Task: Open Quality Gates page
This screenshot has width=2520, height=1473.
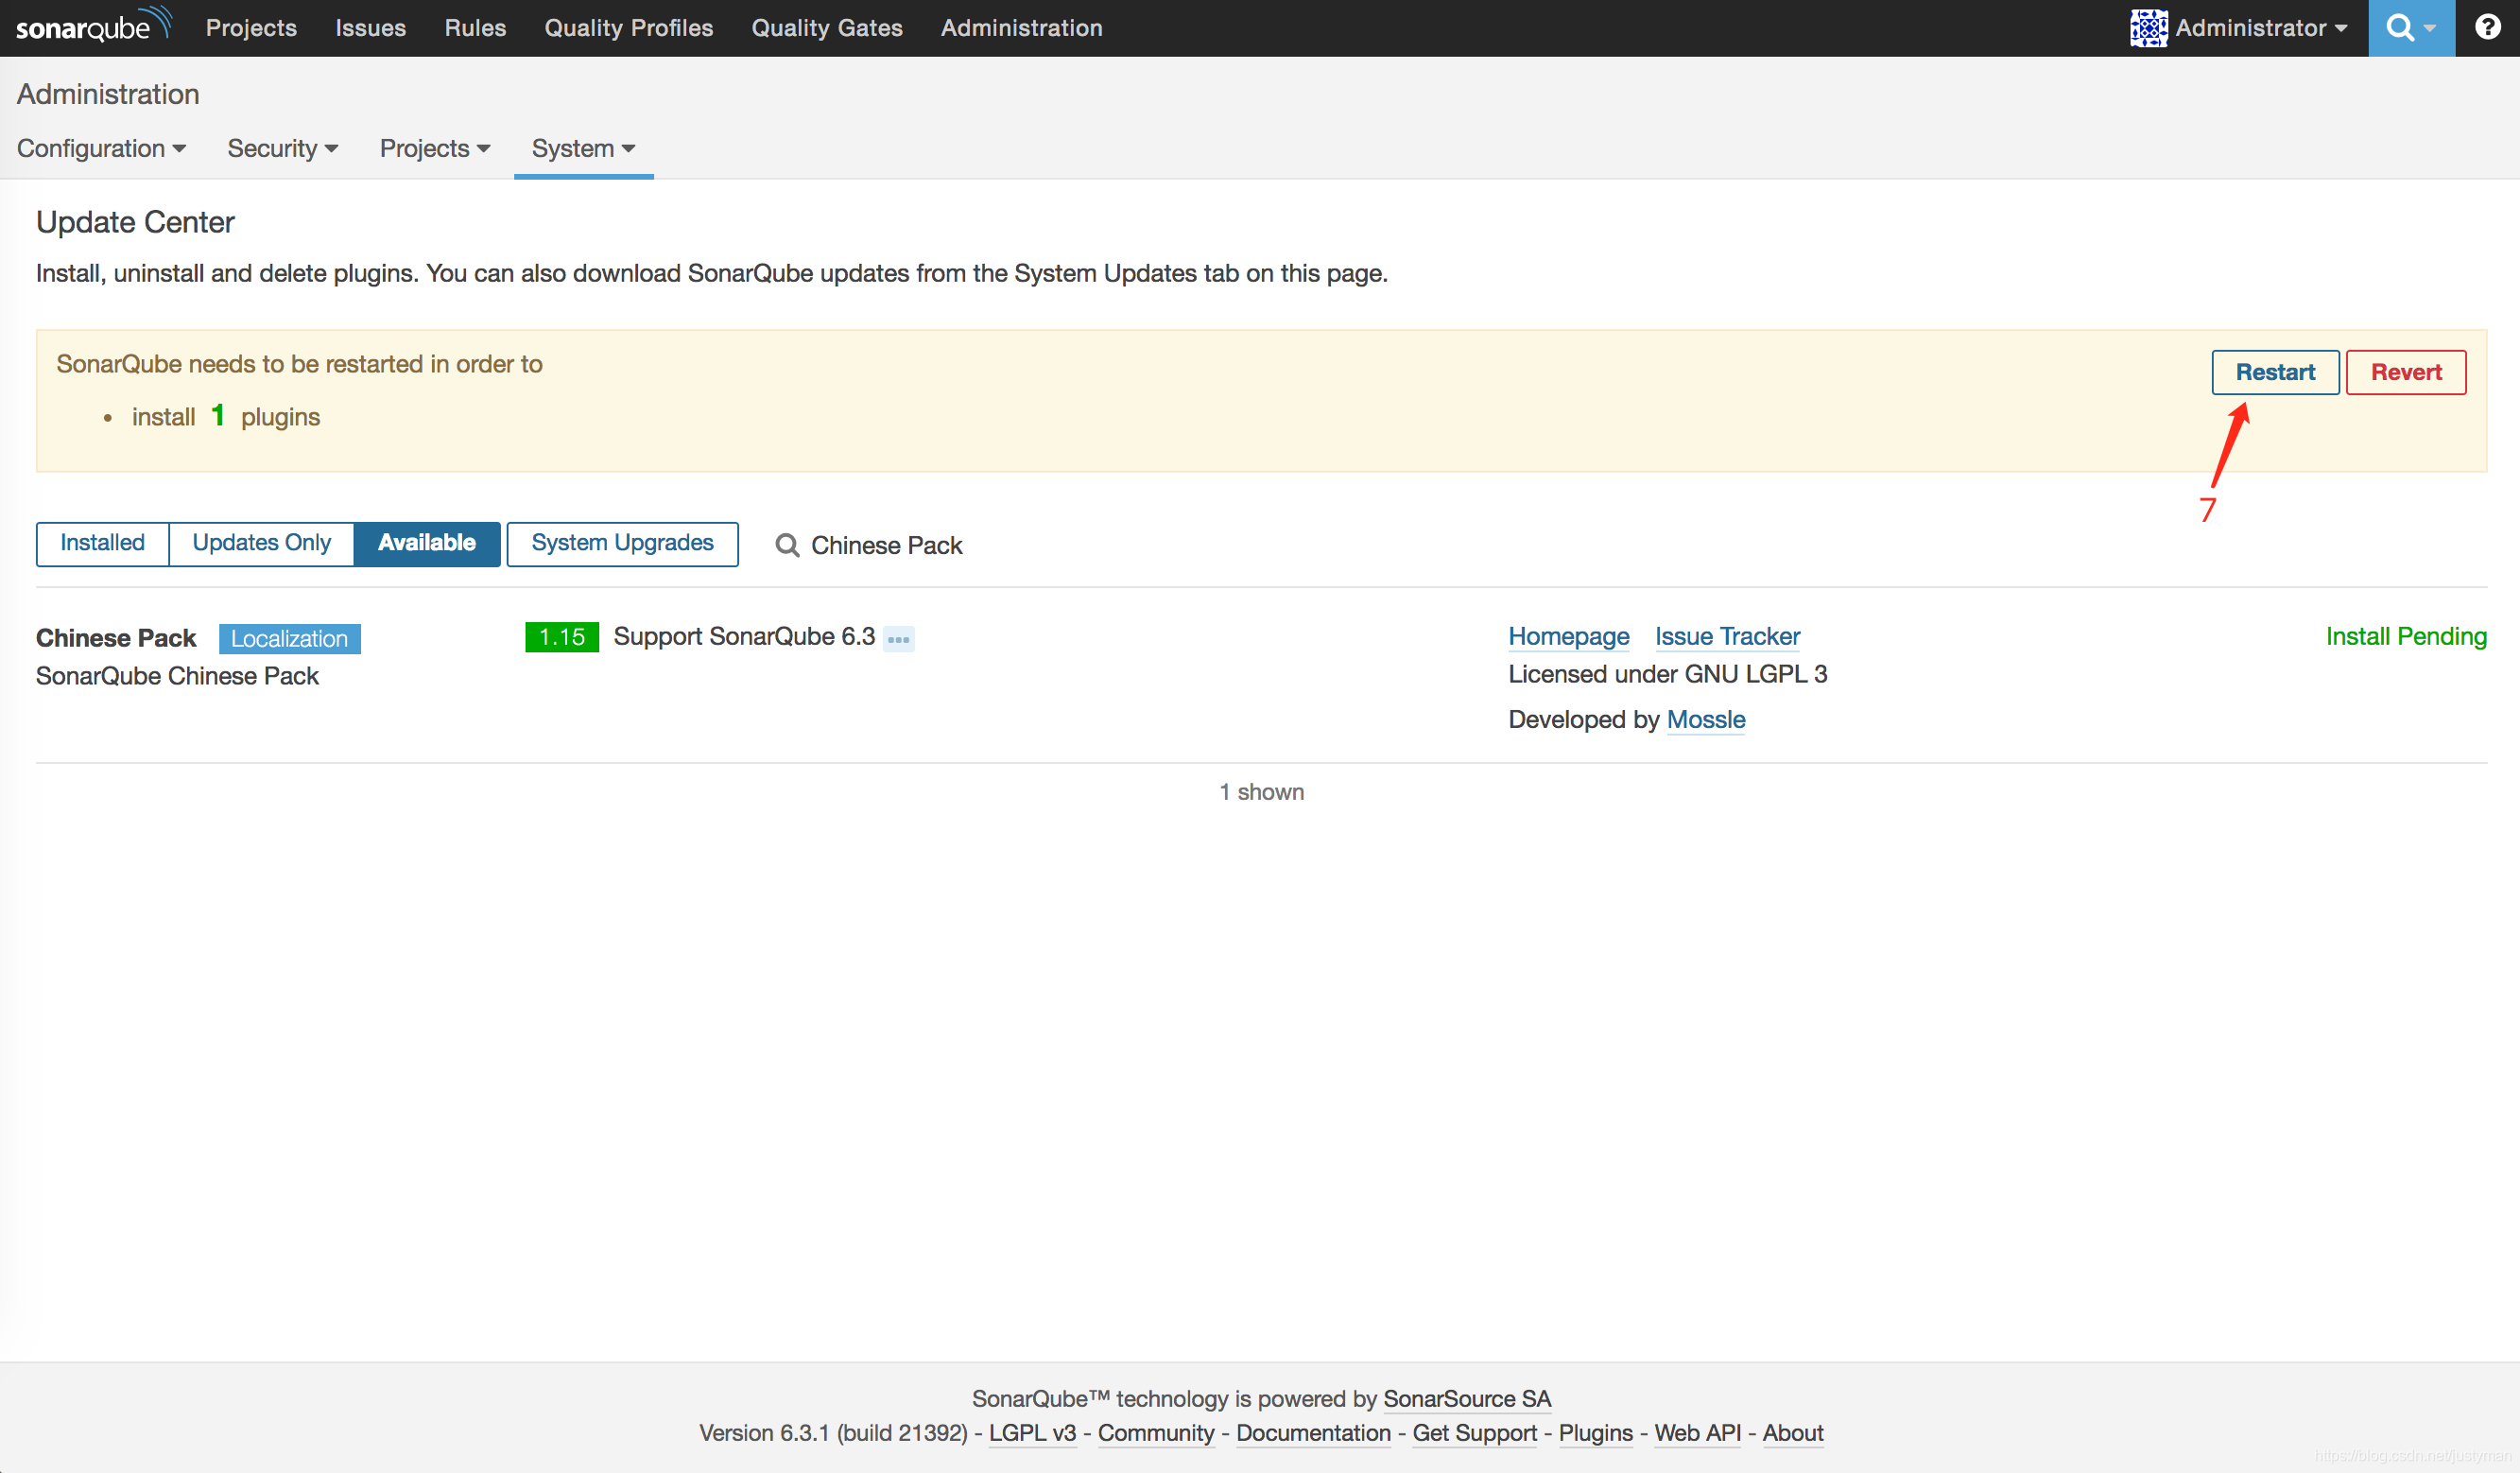Action: [x=827, y=28]
